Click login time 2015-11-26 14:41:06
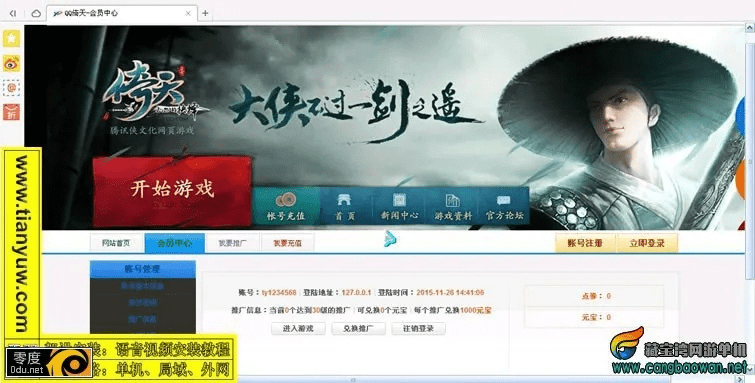Screen dimensions: 755x383 tap(450, 292)
